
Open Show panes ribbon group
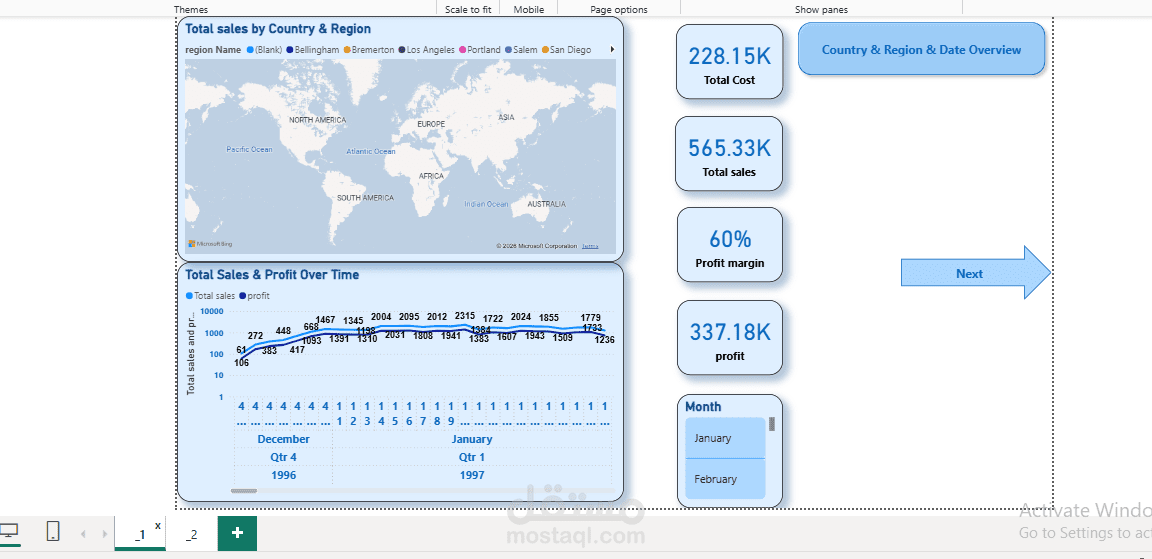point(821,10)
